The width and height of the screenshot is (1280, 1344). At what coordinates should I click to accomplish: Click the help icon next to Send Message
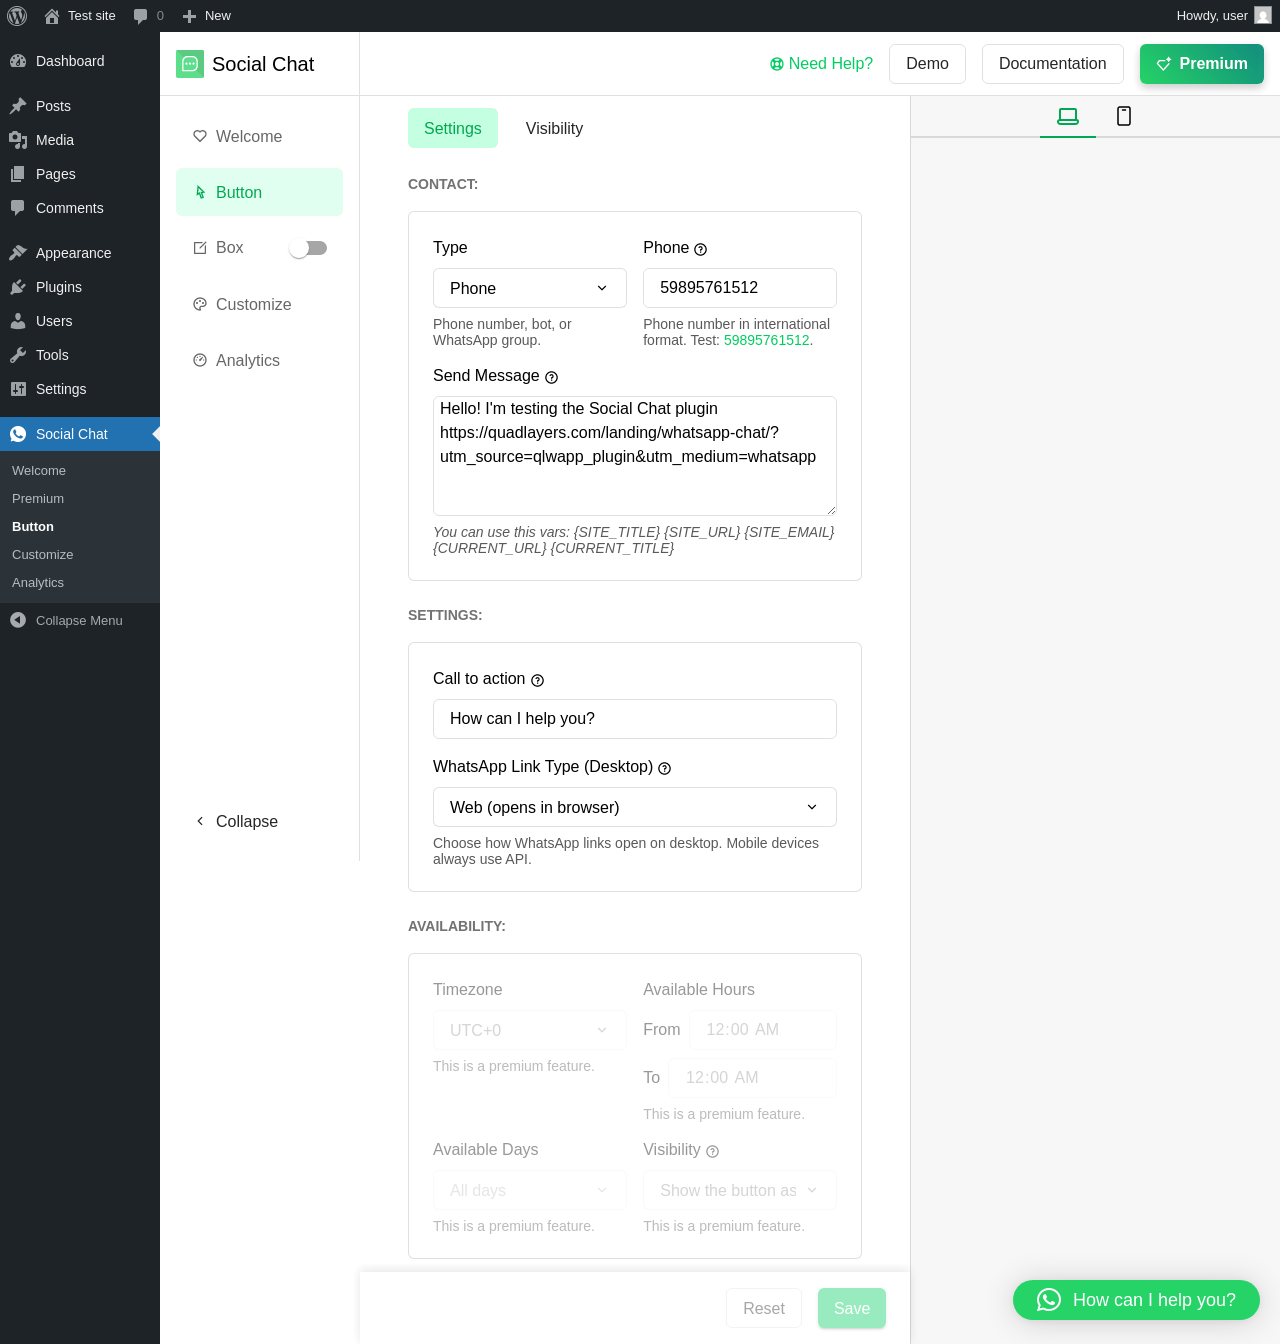(x=551, y=377)
